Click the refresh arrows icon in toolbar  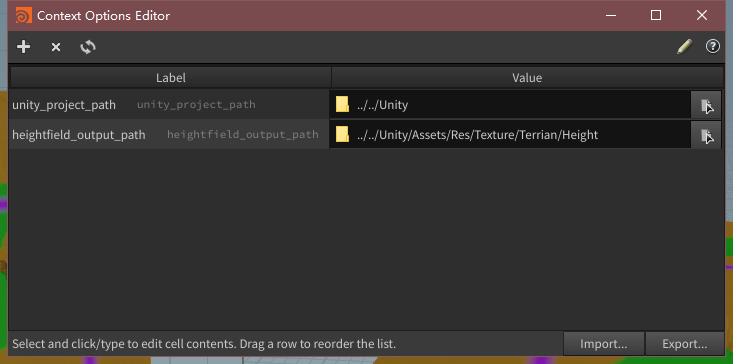(x=88, y=47)
